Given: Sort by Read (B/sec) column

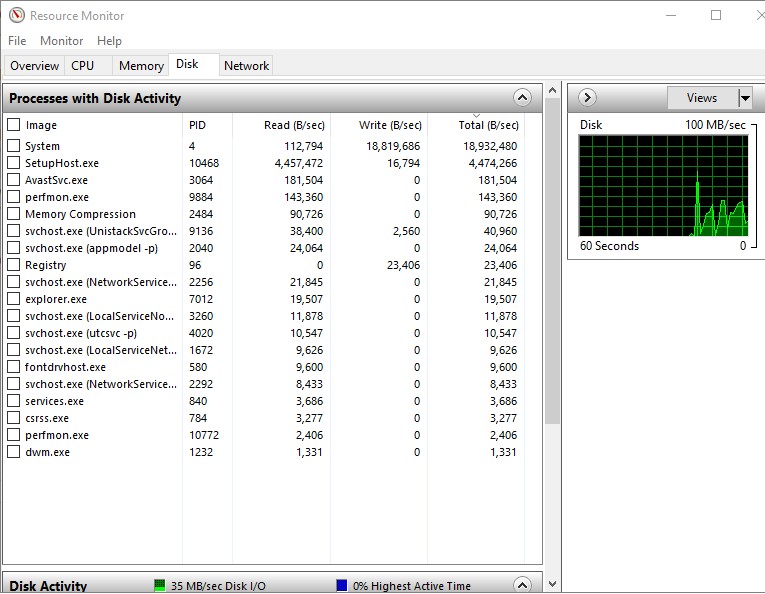Looking at the screenshot, I should (x=282, y=125).
